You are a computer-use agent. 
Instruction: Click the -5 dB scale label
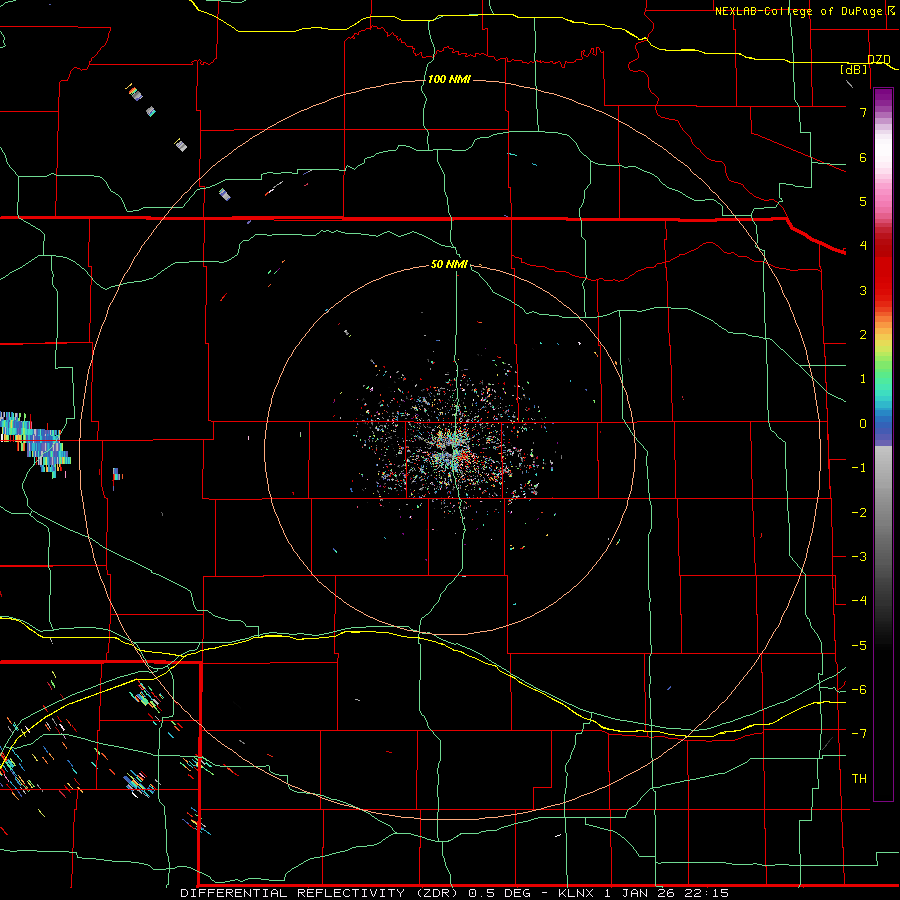point(859,646)
